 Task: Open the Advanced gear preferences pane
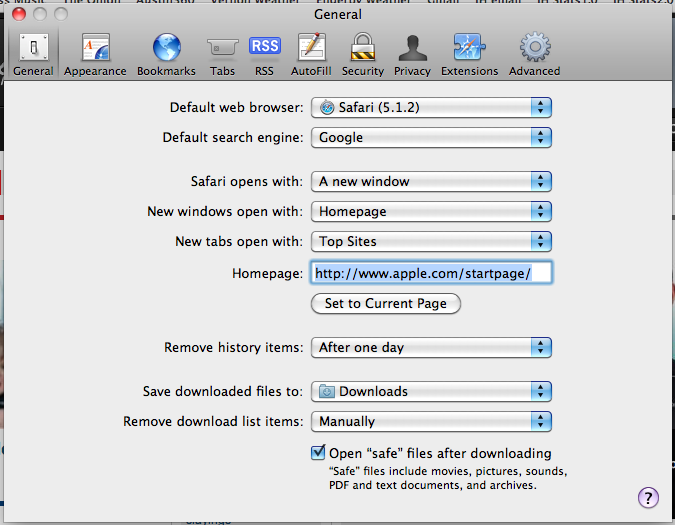click(x=534, y=54)
